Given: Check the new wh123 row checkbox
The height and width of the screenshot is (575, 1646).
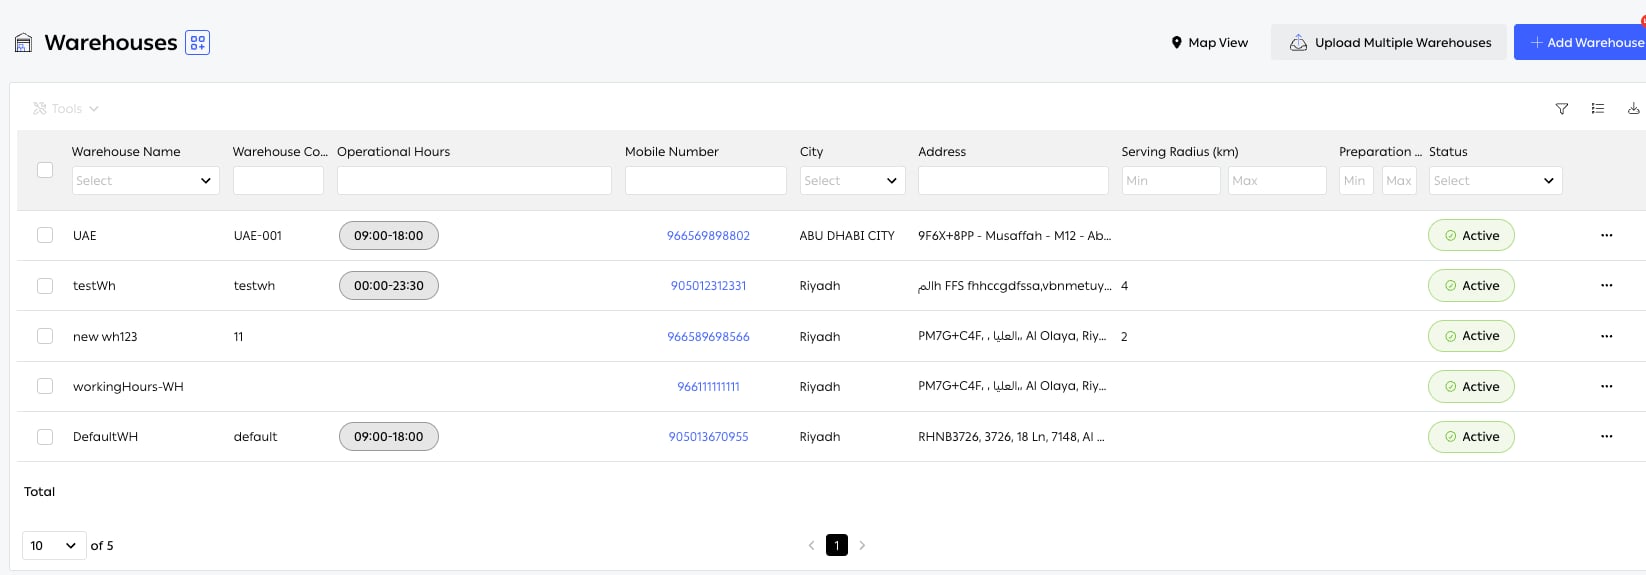Looking at the screenshot, I should pyautogui.click(x=45, y=336).
